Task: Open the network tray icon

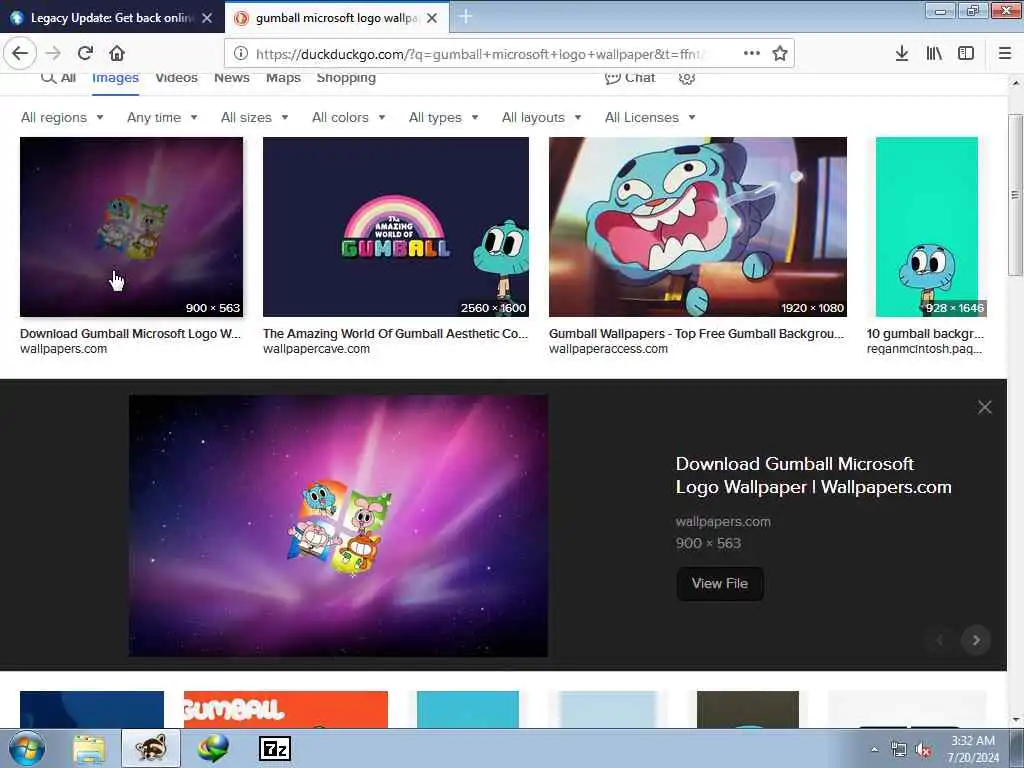Action: pos(899,750)
